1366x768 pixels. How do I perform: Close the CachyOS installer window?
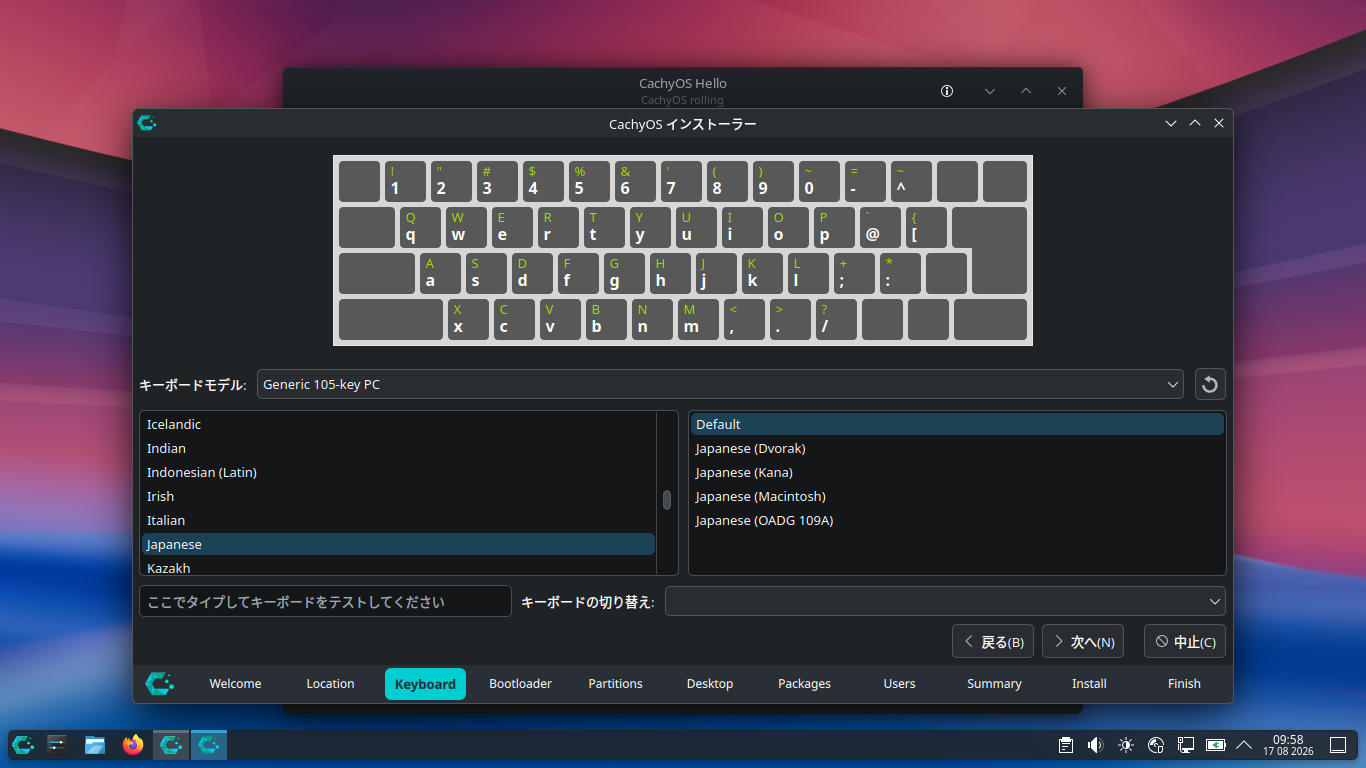(1219, 123)
